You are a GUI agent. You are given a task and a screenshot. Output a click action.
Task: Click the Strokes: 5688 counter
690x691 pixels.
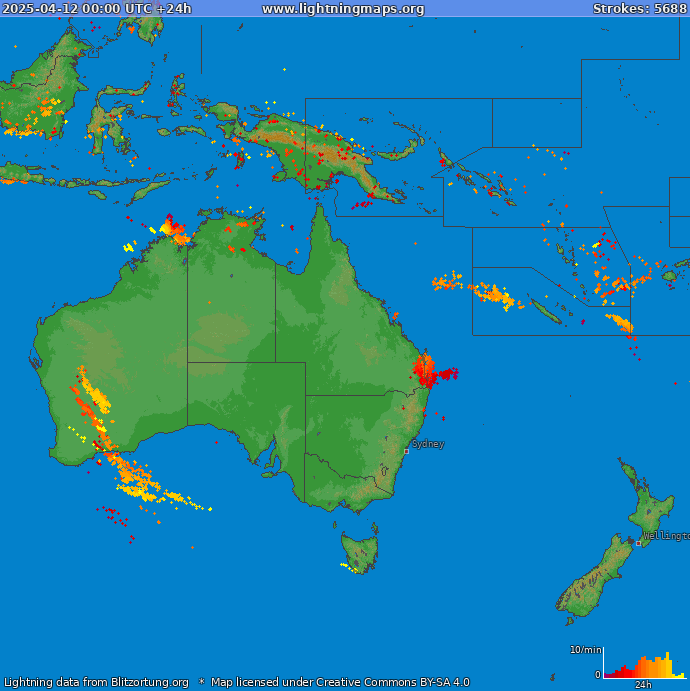[x=640, y=9]
